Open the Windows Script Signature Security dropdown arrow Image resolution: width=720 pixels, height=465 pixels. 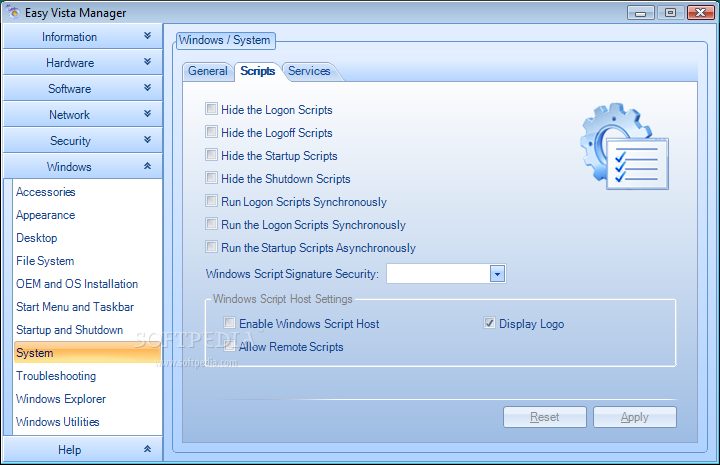(x=497, y=274)
